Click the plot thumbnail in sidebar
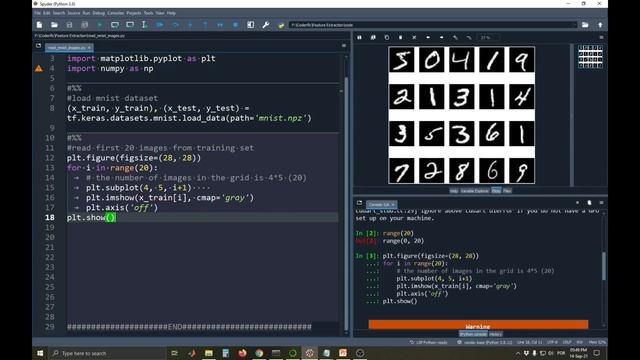Screen dimensions: 640x360 [590, 57]
